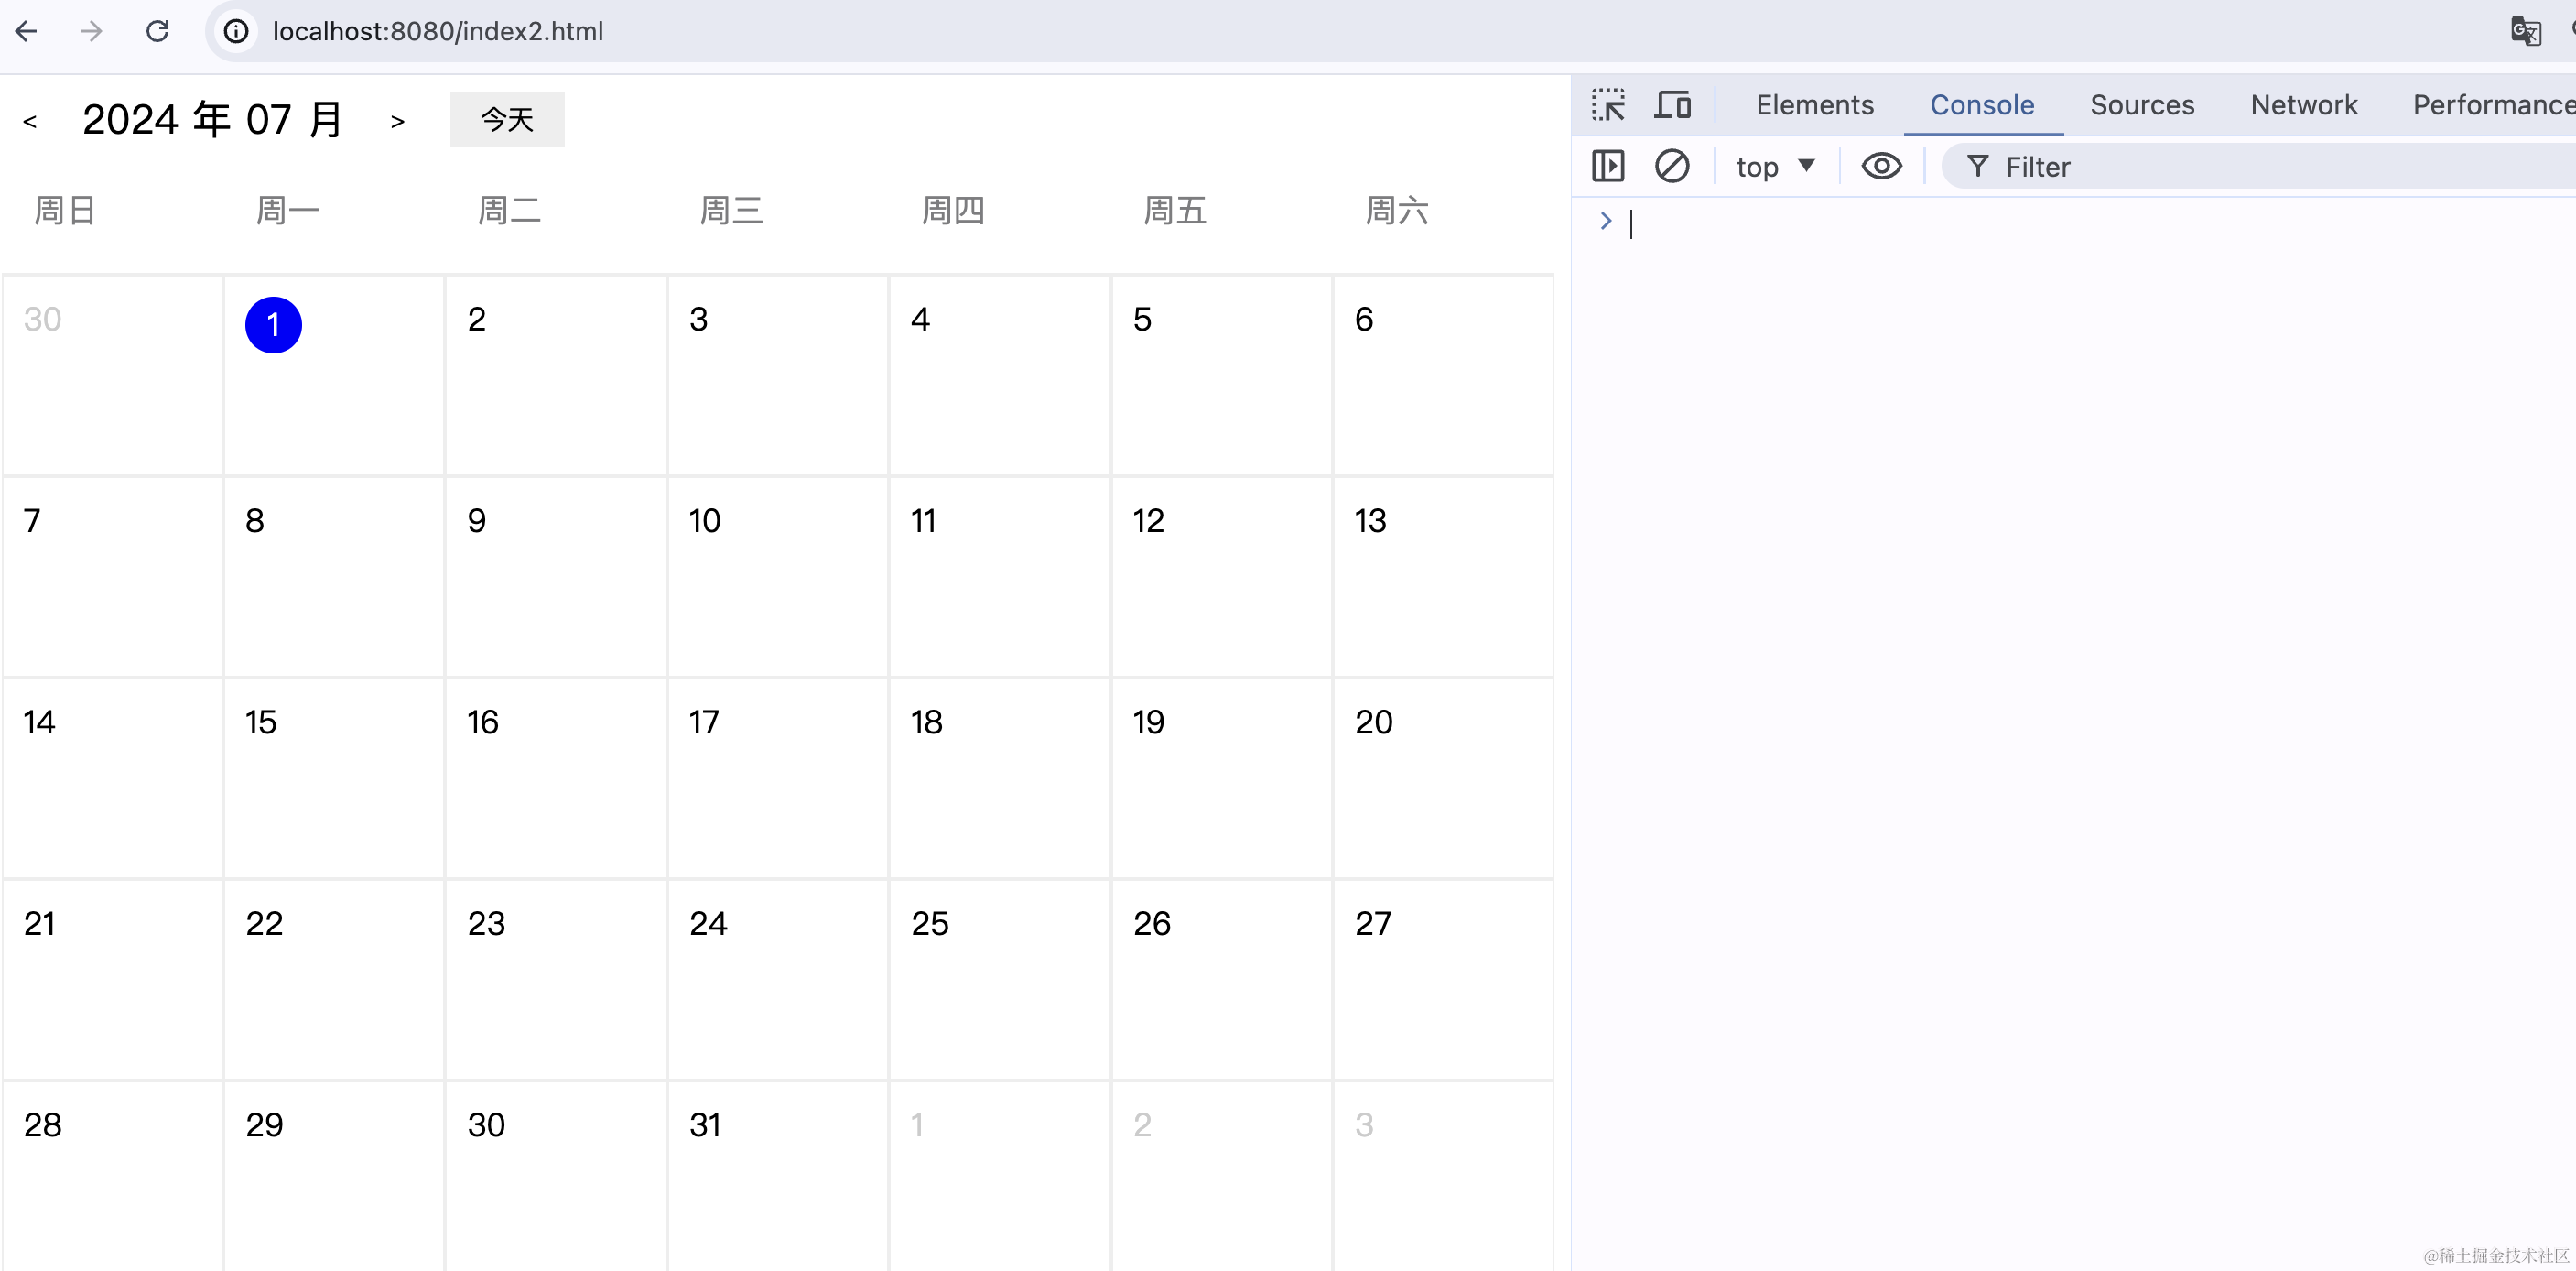
Task: Switch to the Elements tab
Action: coord(1814,104)
